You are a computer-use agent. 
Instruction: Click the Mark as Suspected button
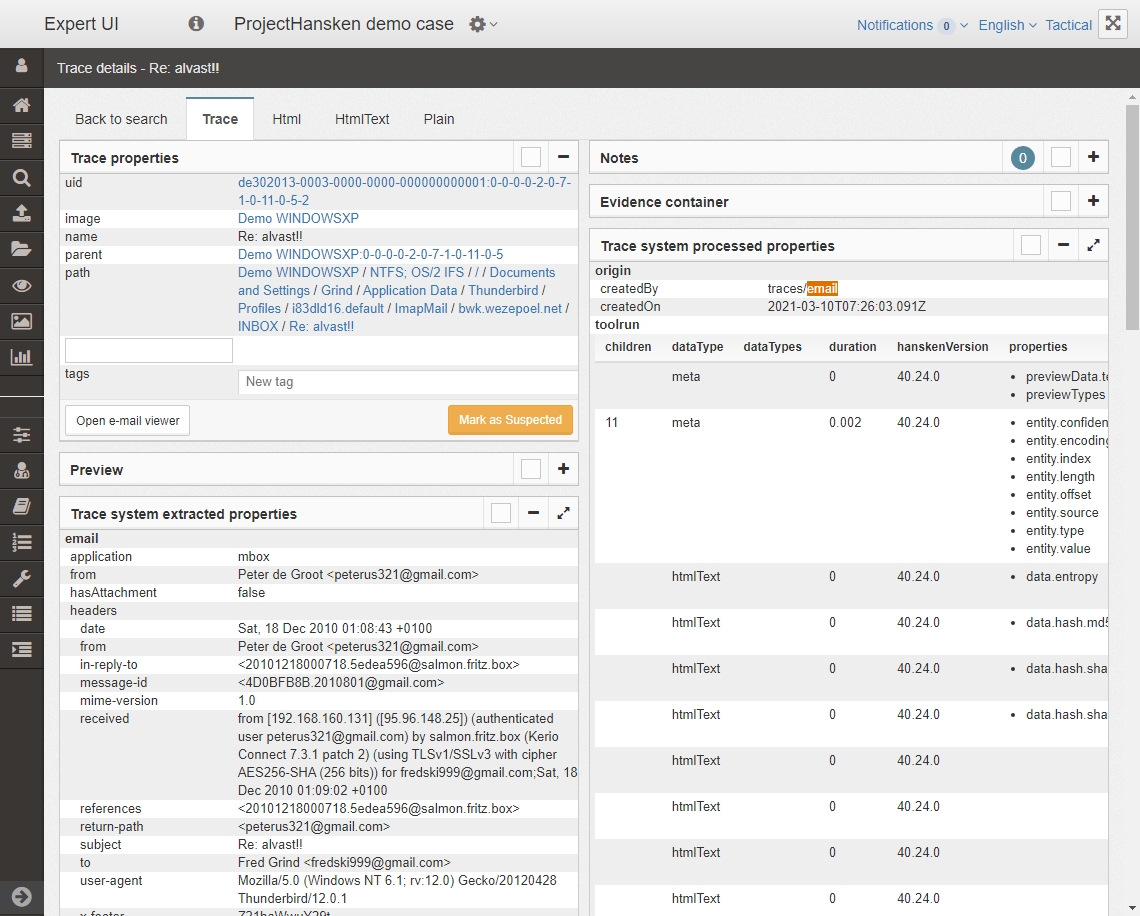click(510, 420)
